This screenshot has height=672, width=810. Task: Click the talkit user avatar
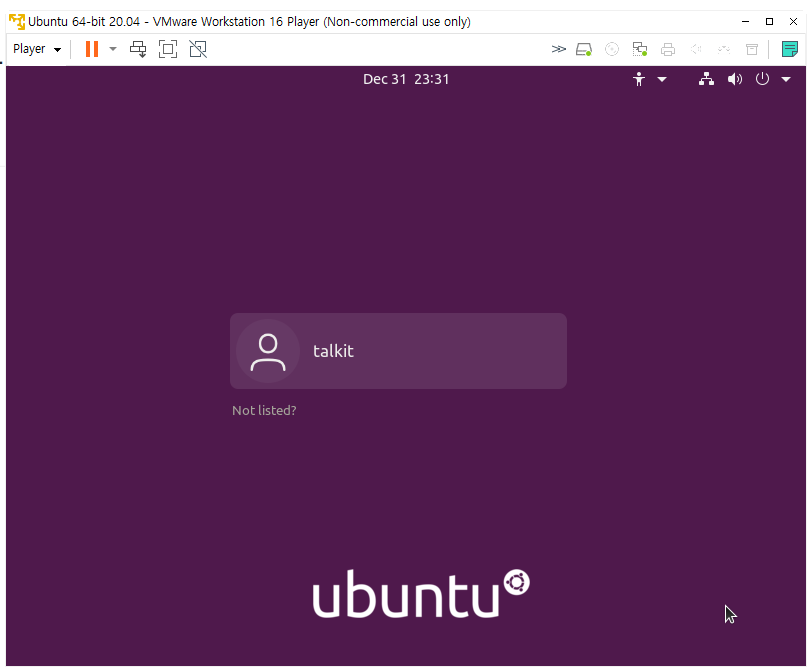tap(268, 351)
